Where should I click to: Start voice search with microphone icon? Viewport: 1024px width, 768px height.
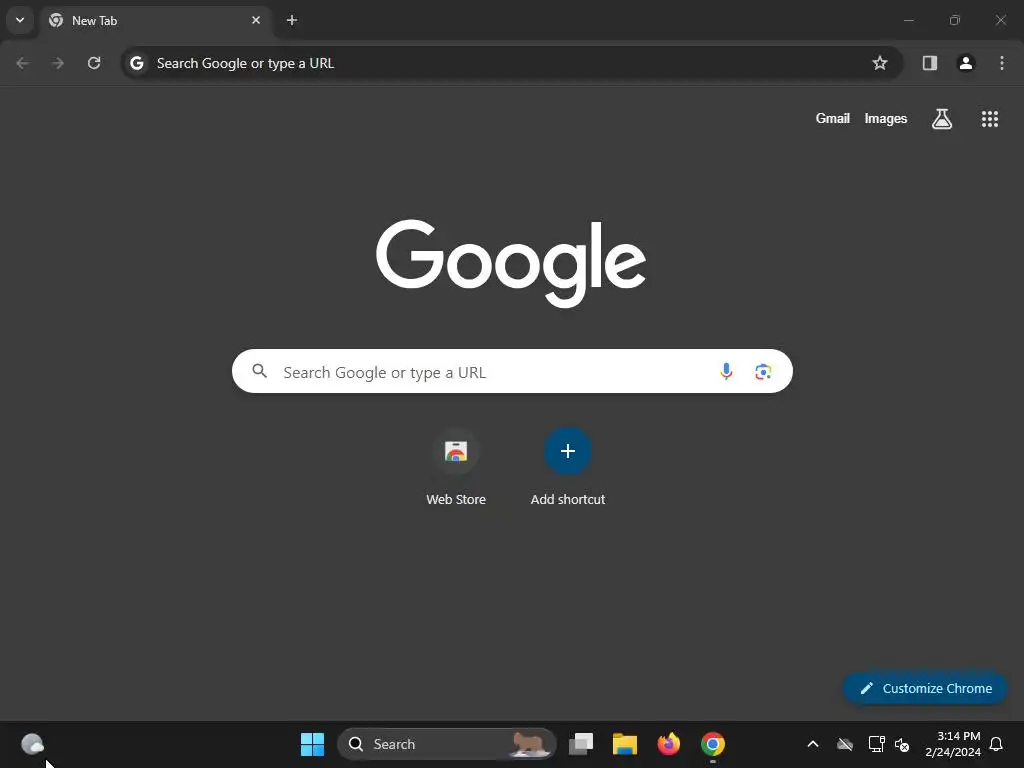[x=726, y=372]
